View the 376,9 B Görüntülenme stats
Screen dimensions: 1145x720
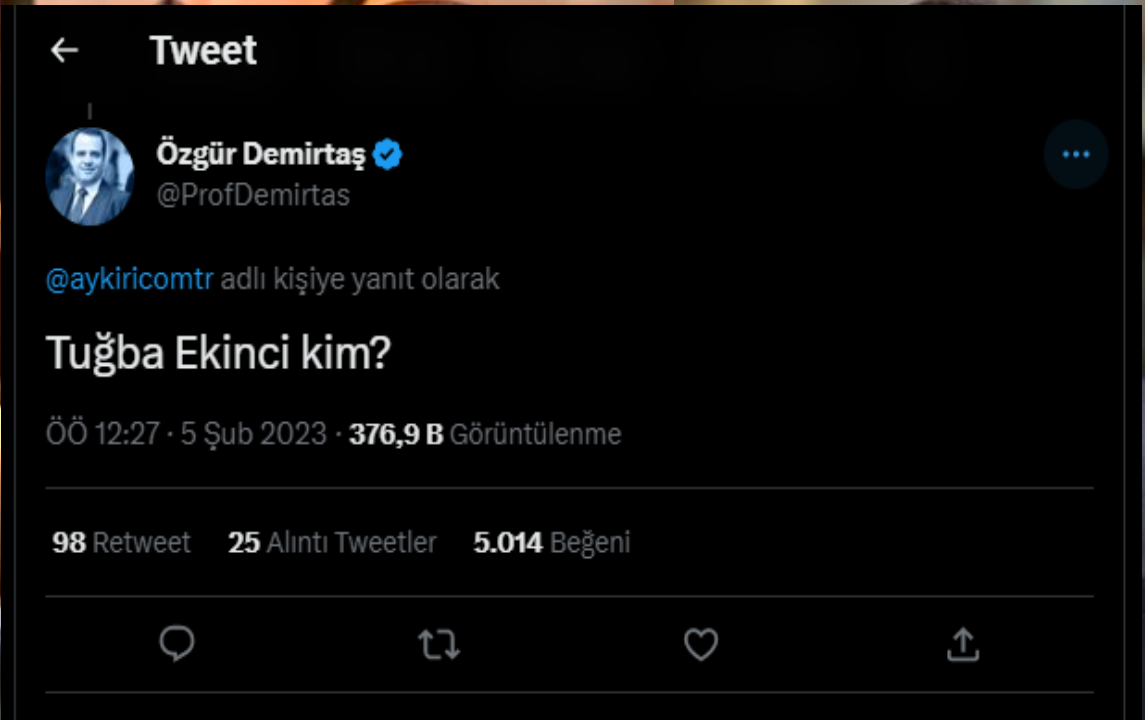[x=485, y=434]
